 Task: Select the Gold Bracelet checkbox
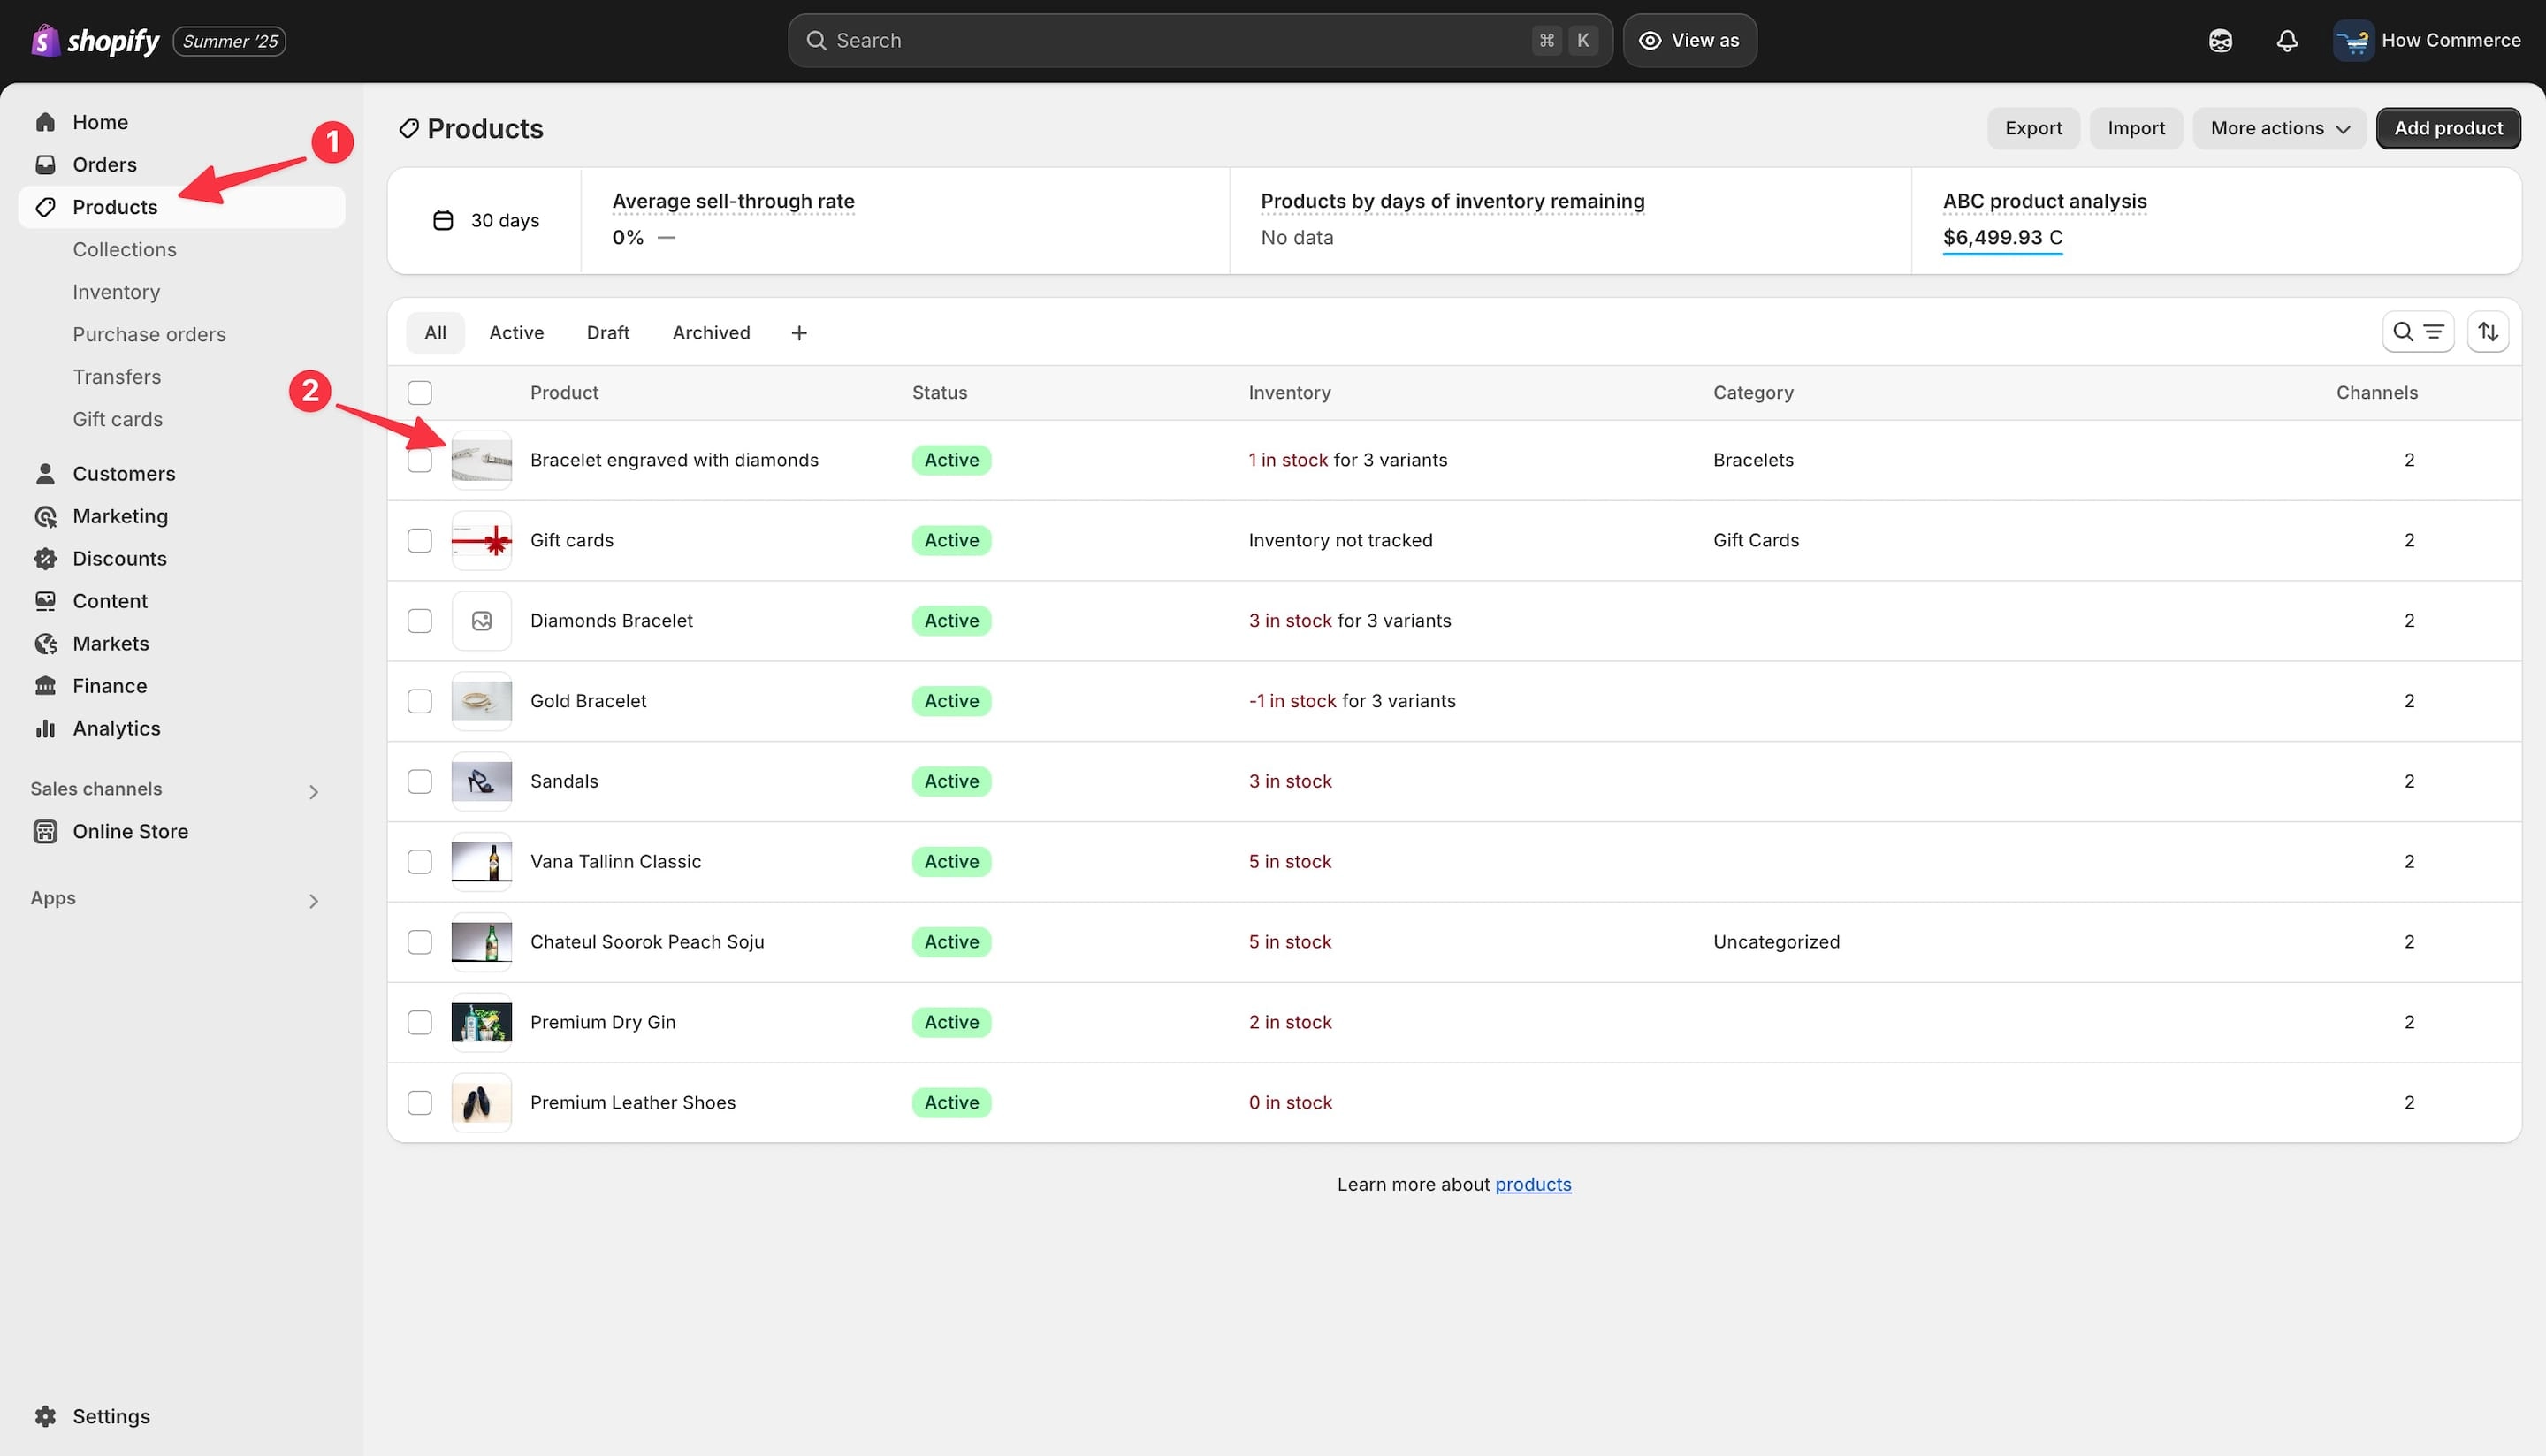pyautogui.click(x=420, y=702)
